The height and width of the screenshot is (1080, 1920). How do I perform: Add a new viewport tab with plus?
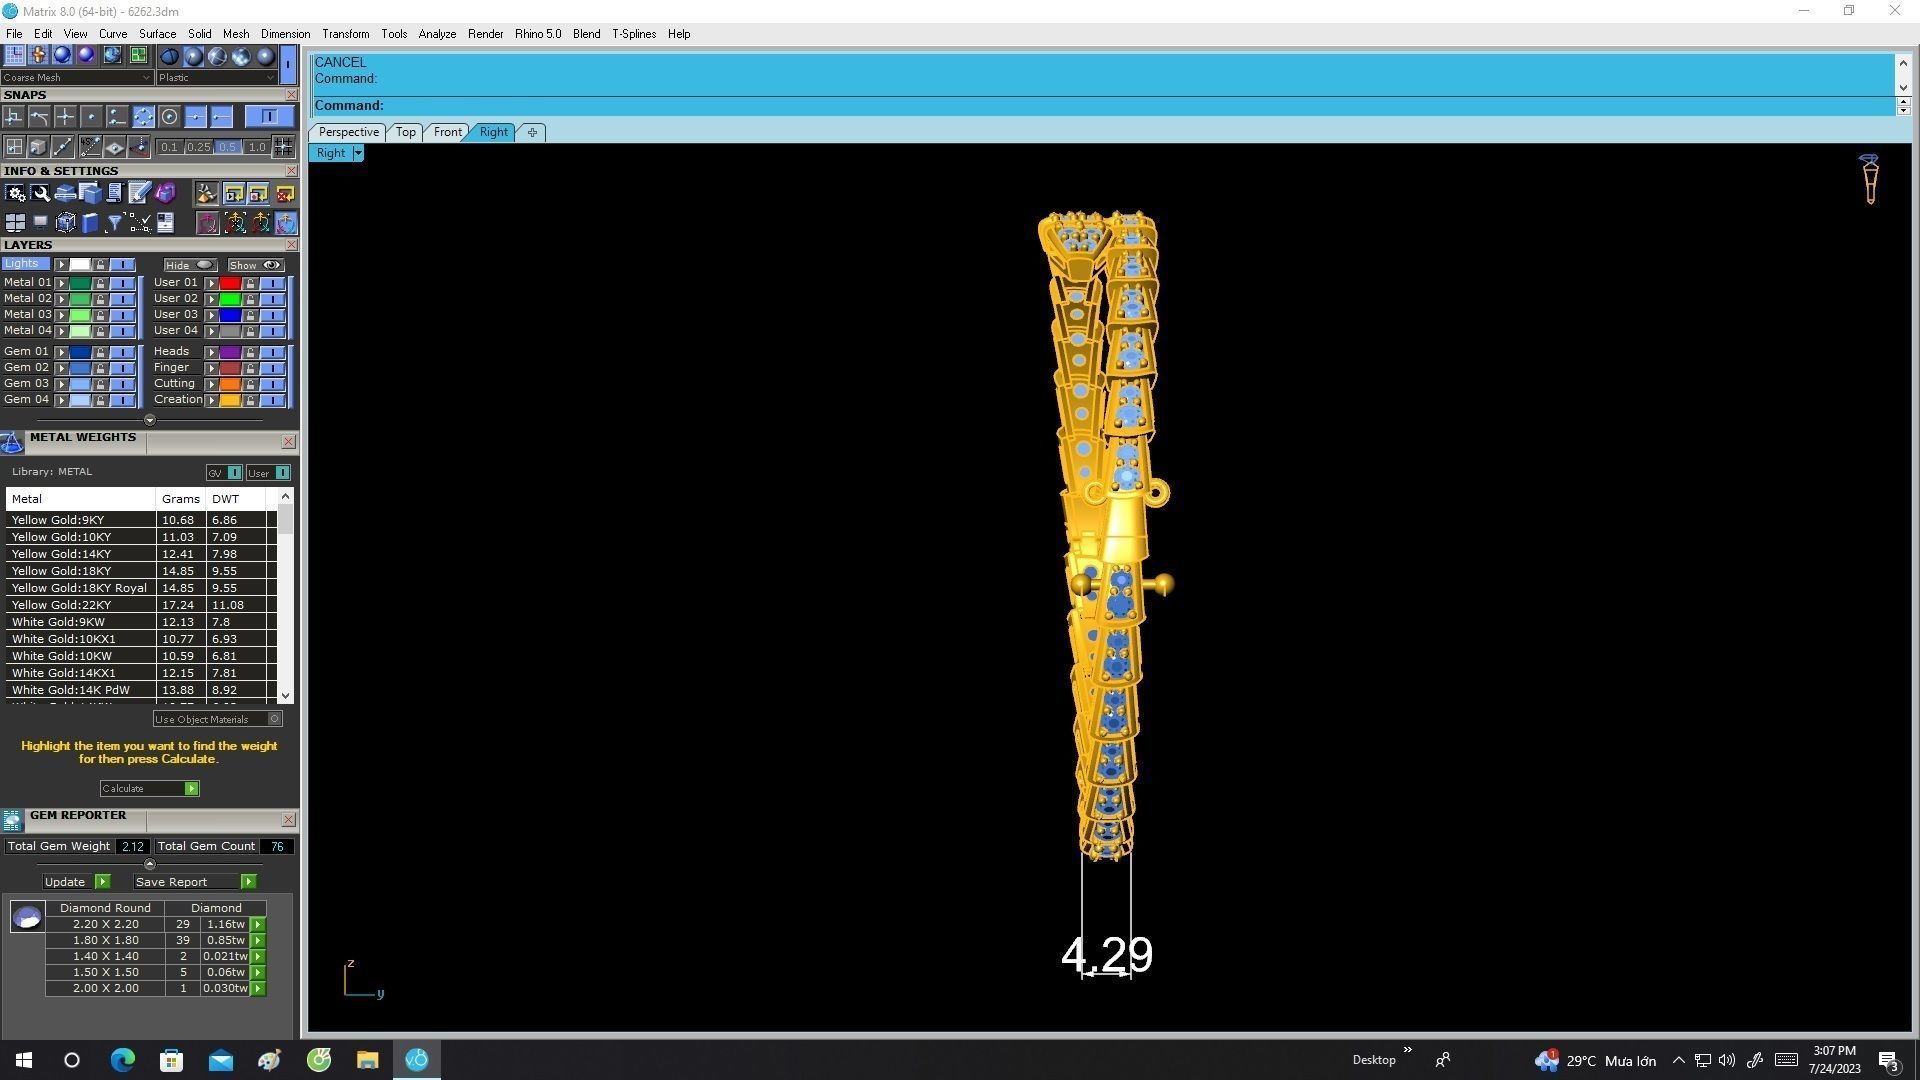tap(532, 132)
